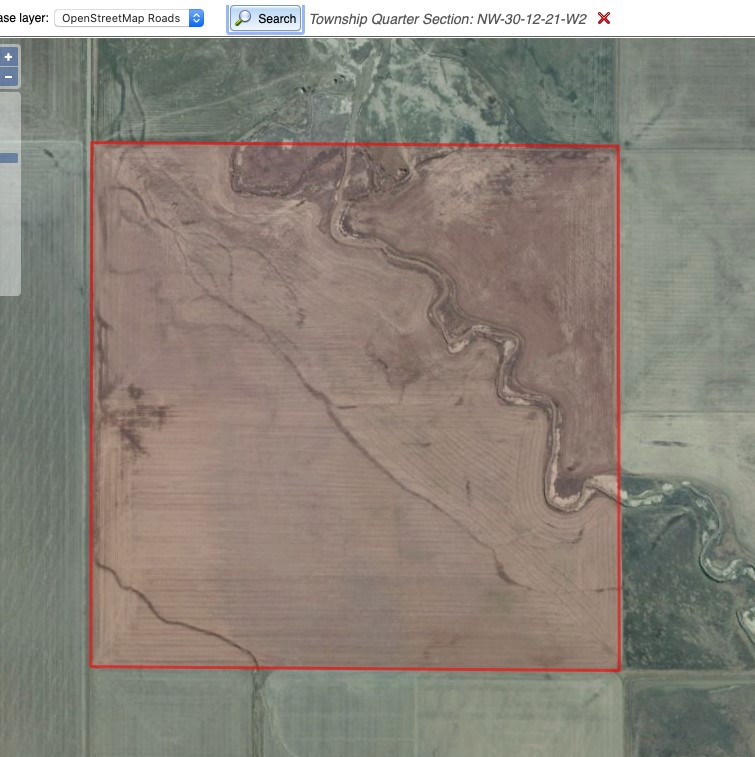The width and height of the screenshot is (755, 757).
Task: Click the zoom slider track below handle
Action: (9, 227)
